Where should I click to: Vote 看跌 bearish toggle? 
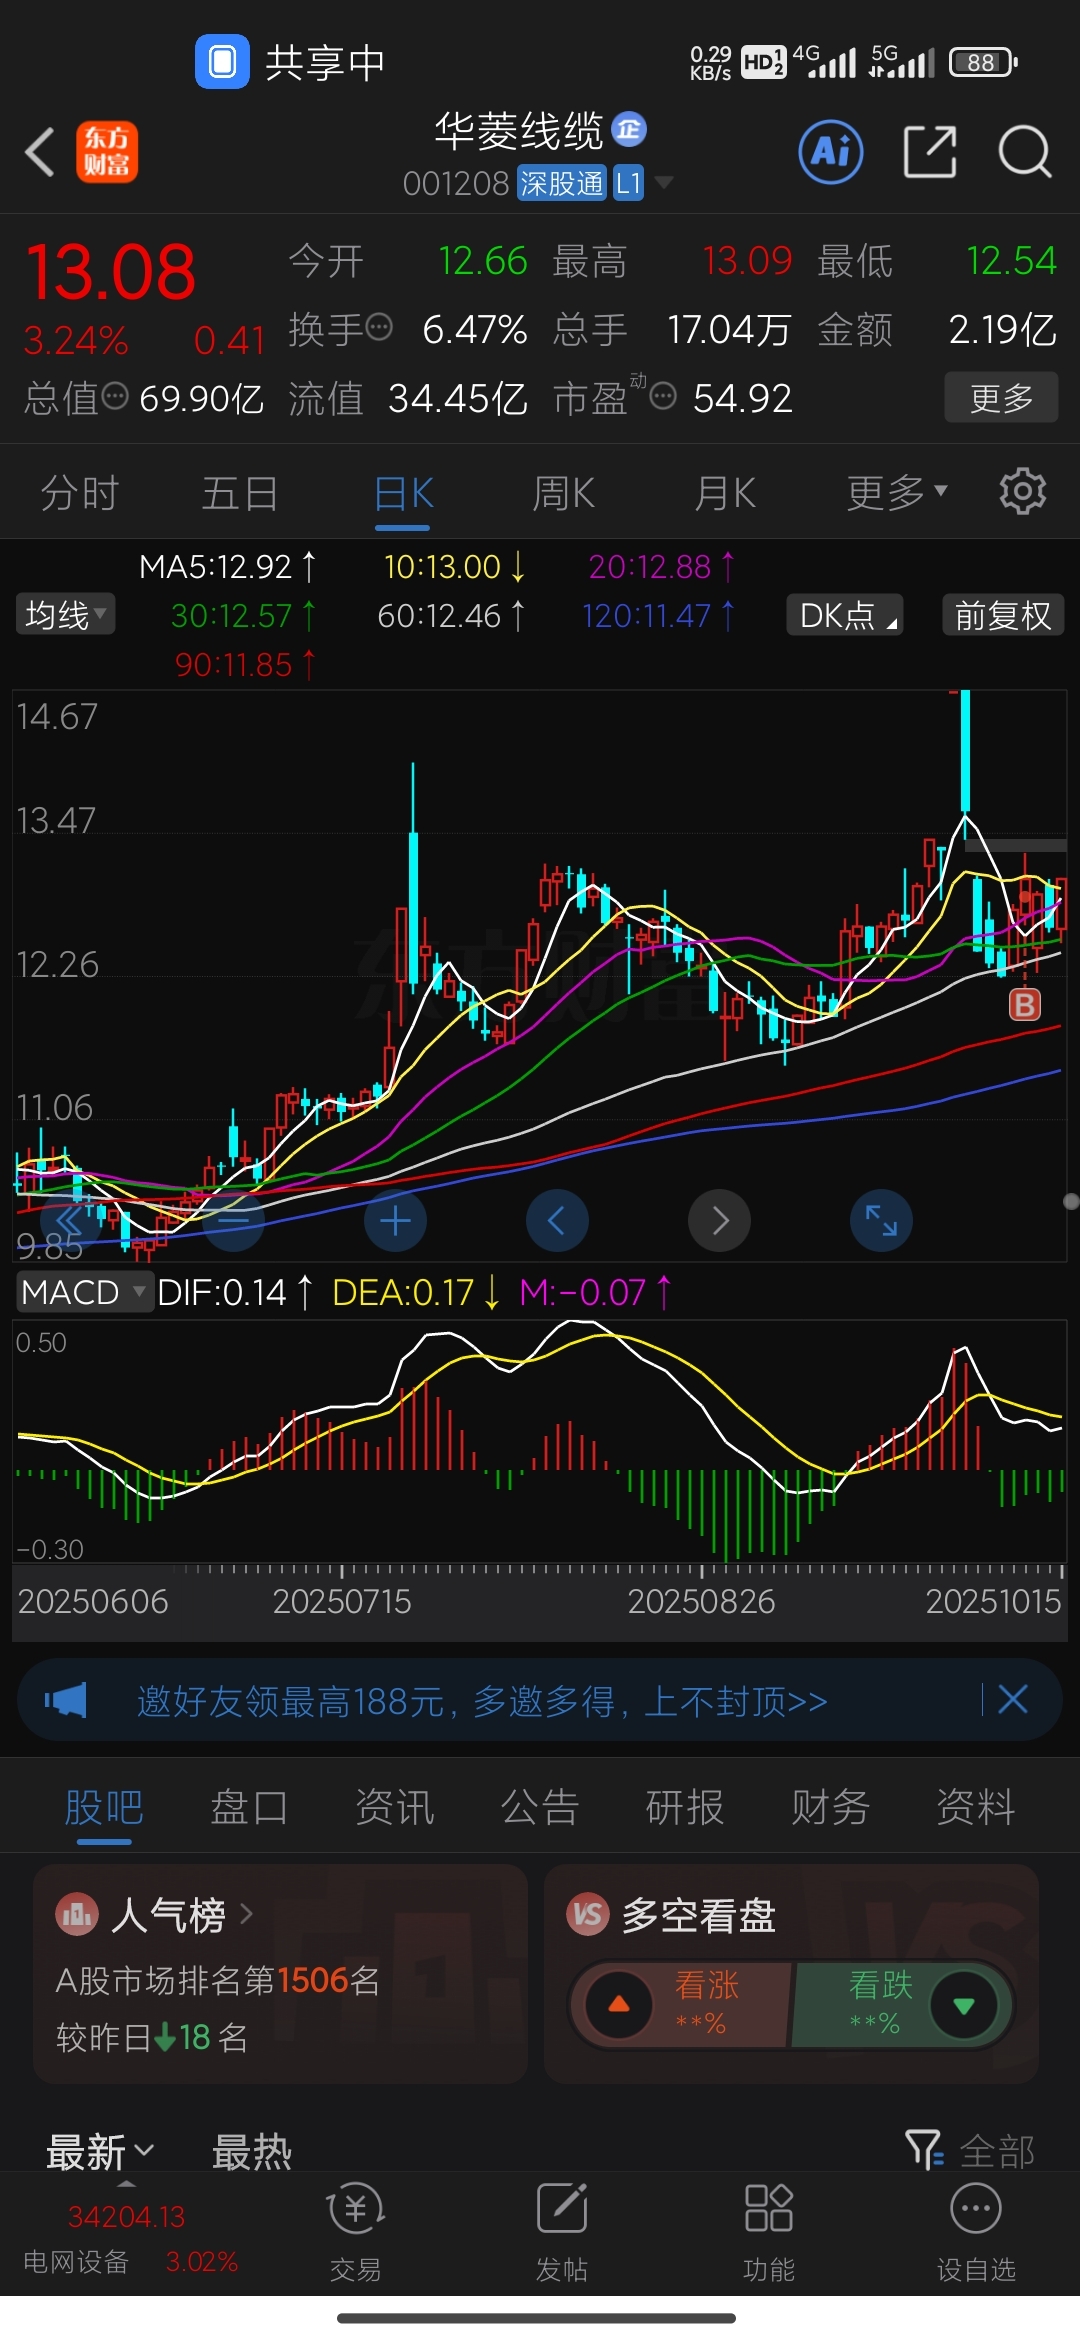903,2005
